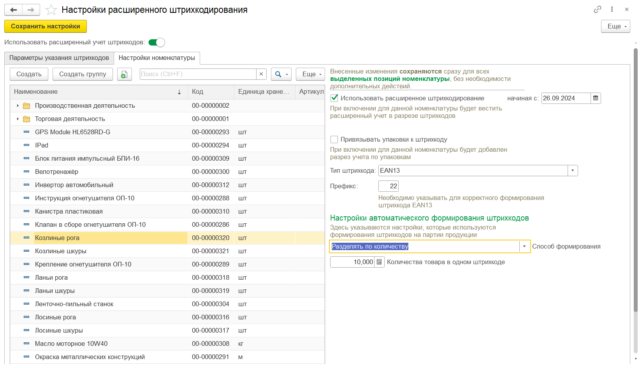Click the Код column header
Screen dimensions: 640x368
coord(211,92)
